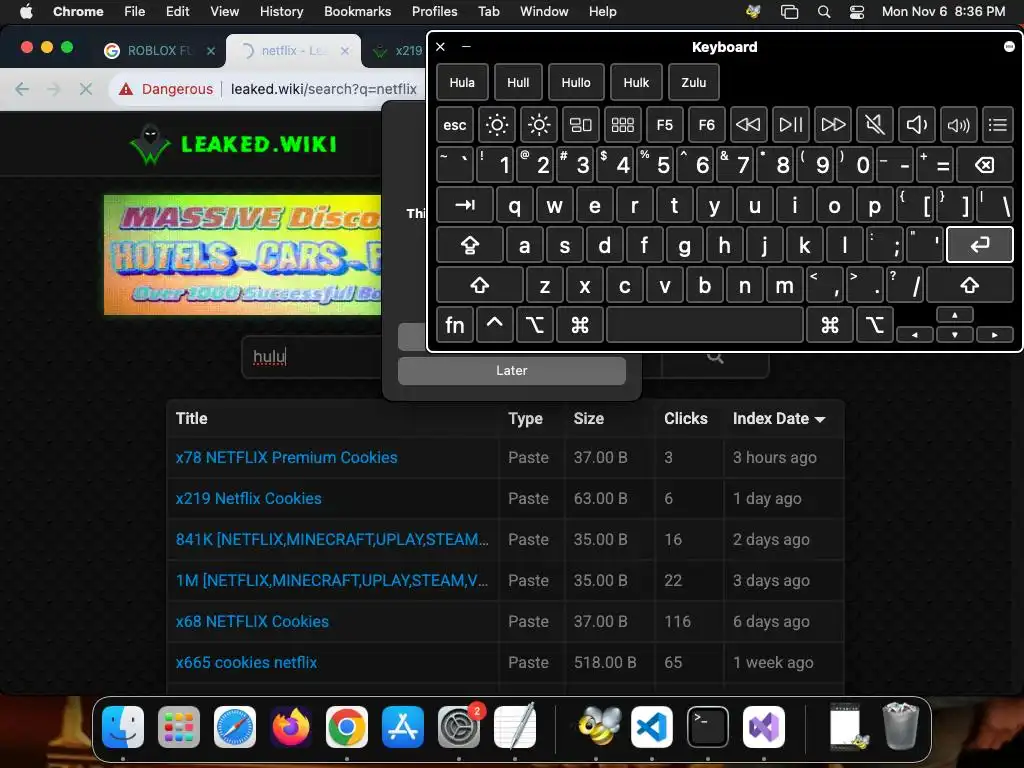This screenshot has height=768, width=1024.
Task: Toggle the left shift key on Keyboard
Action: 480,285
